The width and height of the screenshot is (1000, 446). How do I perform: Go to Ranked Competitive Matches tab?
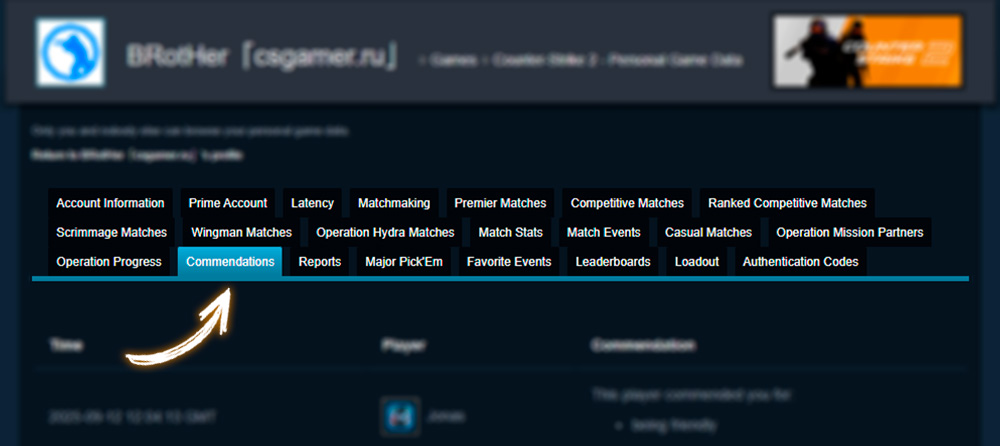pos(788,203)
